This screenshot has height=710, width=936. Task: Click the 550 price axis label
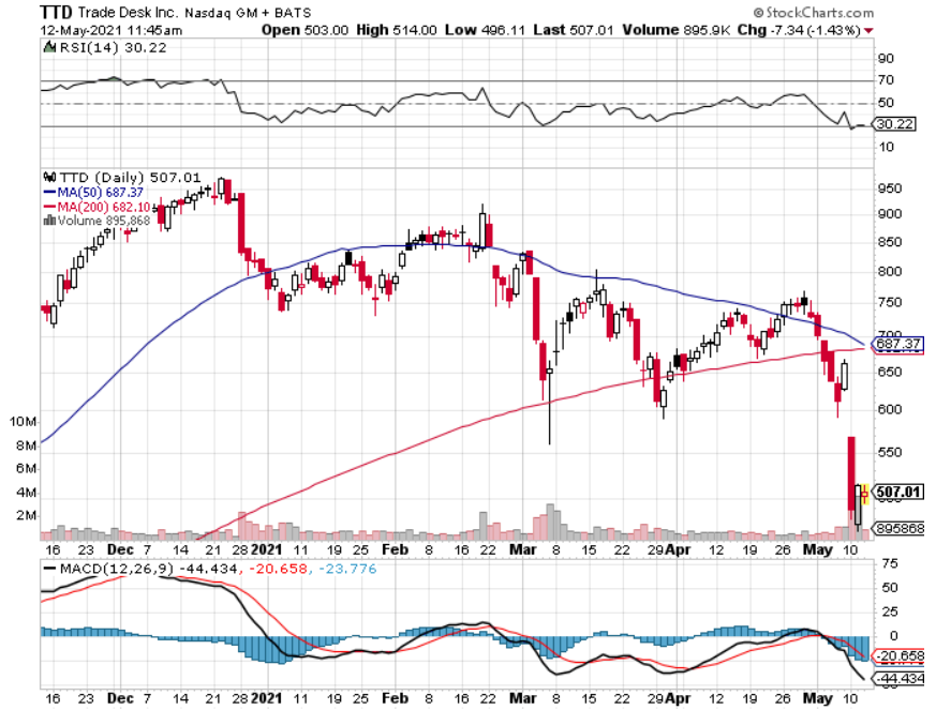click(889, 453)
